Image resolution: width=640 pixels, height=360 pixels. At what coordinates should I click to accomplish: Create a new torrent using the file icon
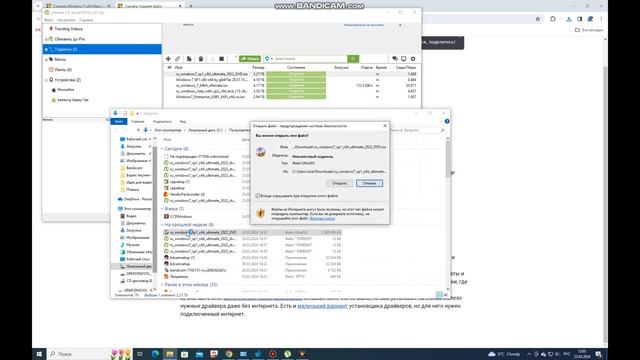click(x=189, y=59)
